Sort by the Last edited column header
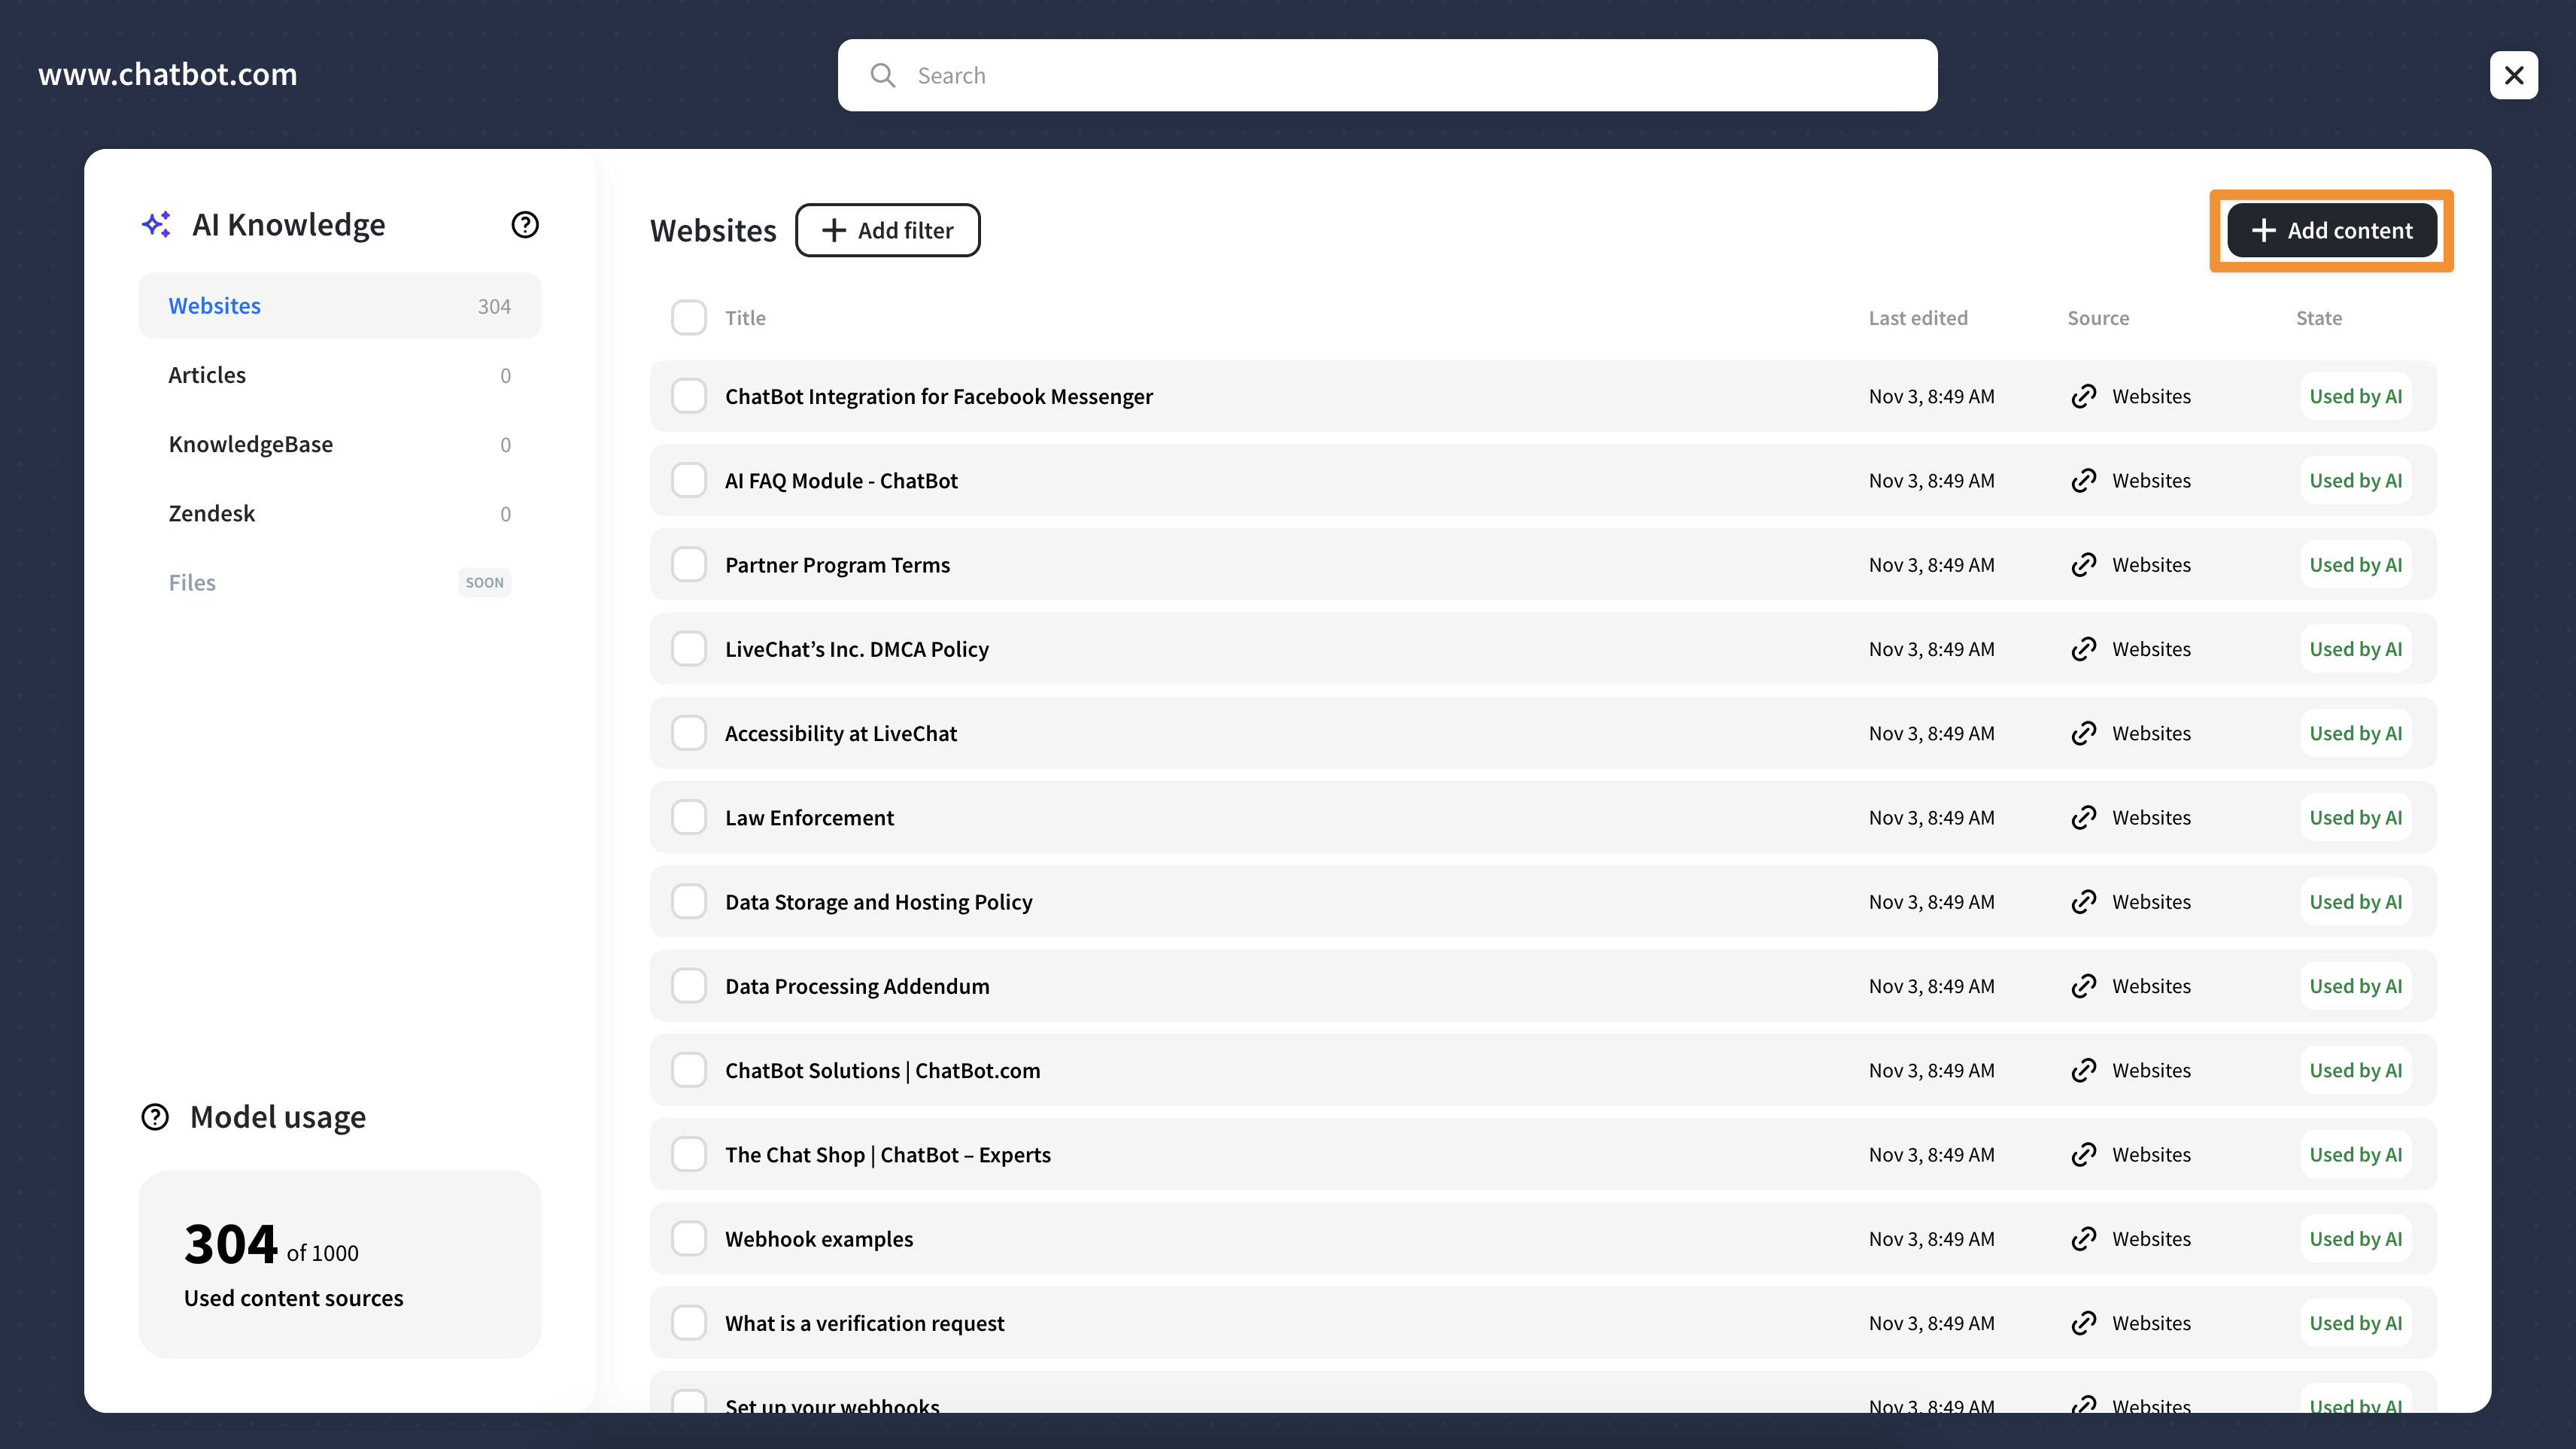 1918,318
